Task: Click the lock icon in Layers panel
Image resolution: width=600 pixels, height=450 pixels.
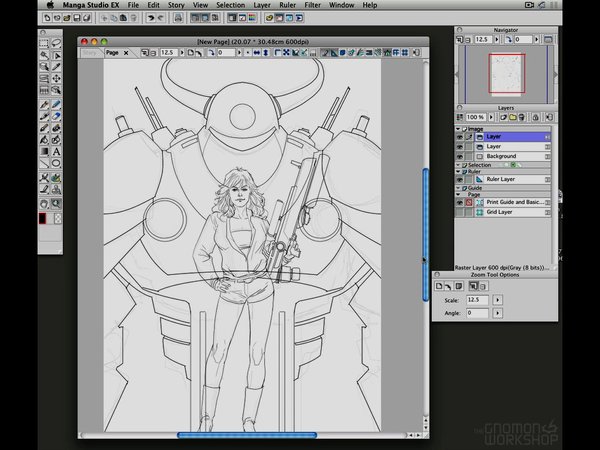Action: tap(536, 117)
